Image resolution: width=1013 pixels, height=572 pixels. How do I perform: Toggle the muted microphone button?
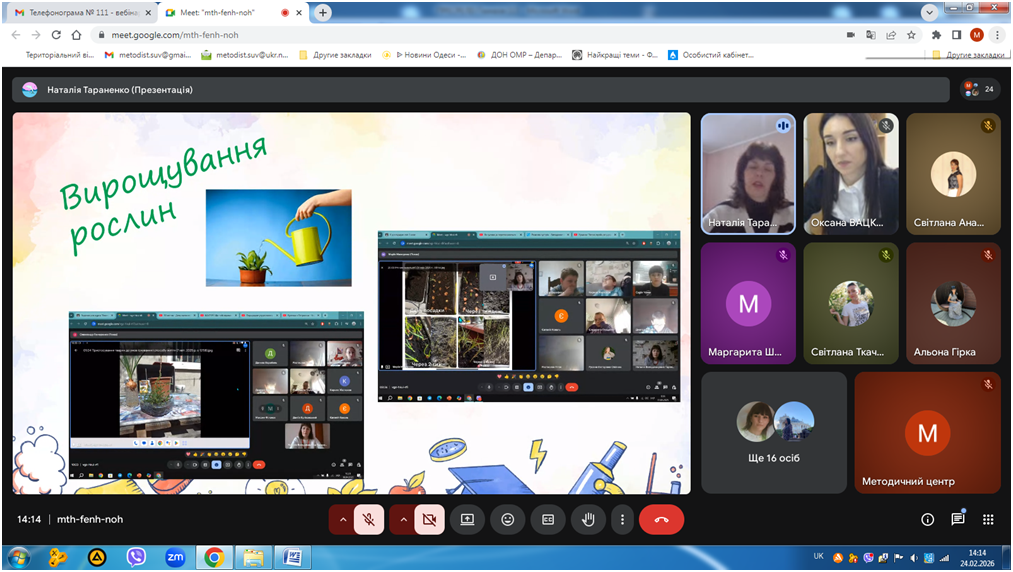click(369, 520)
